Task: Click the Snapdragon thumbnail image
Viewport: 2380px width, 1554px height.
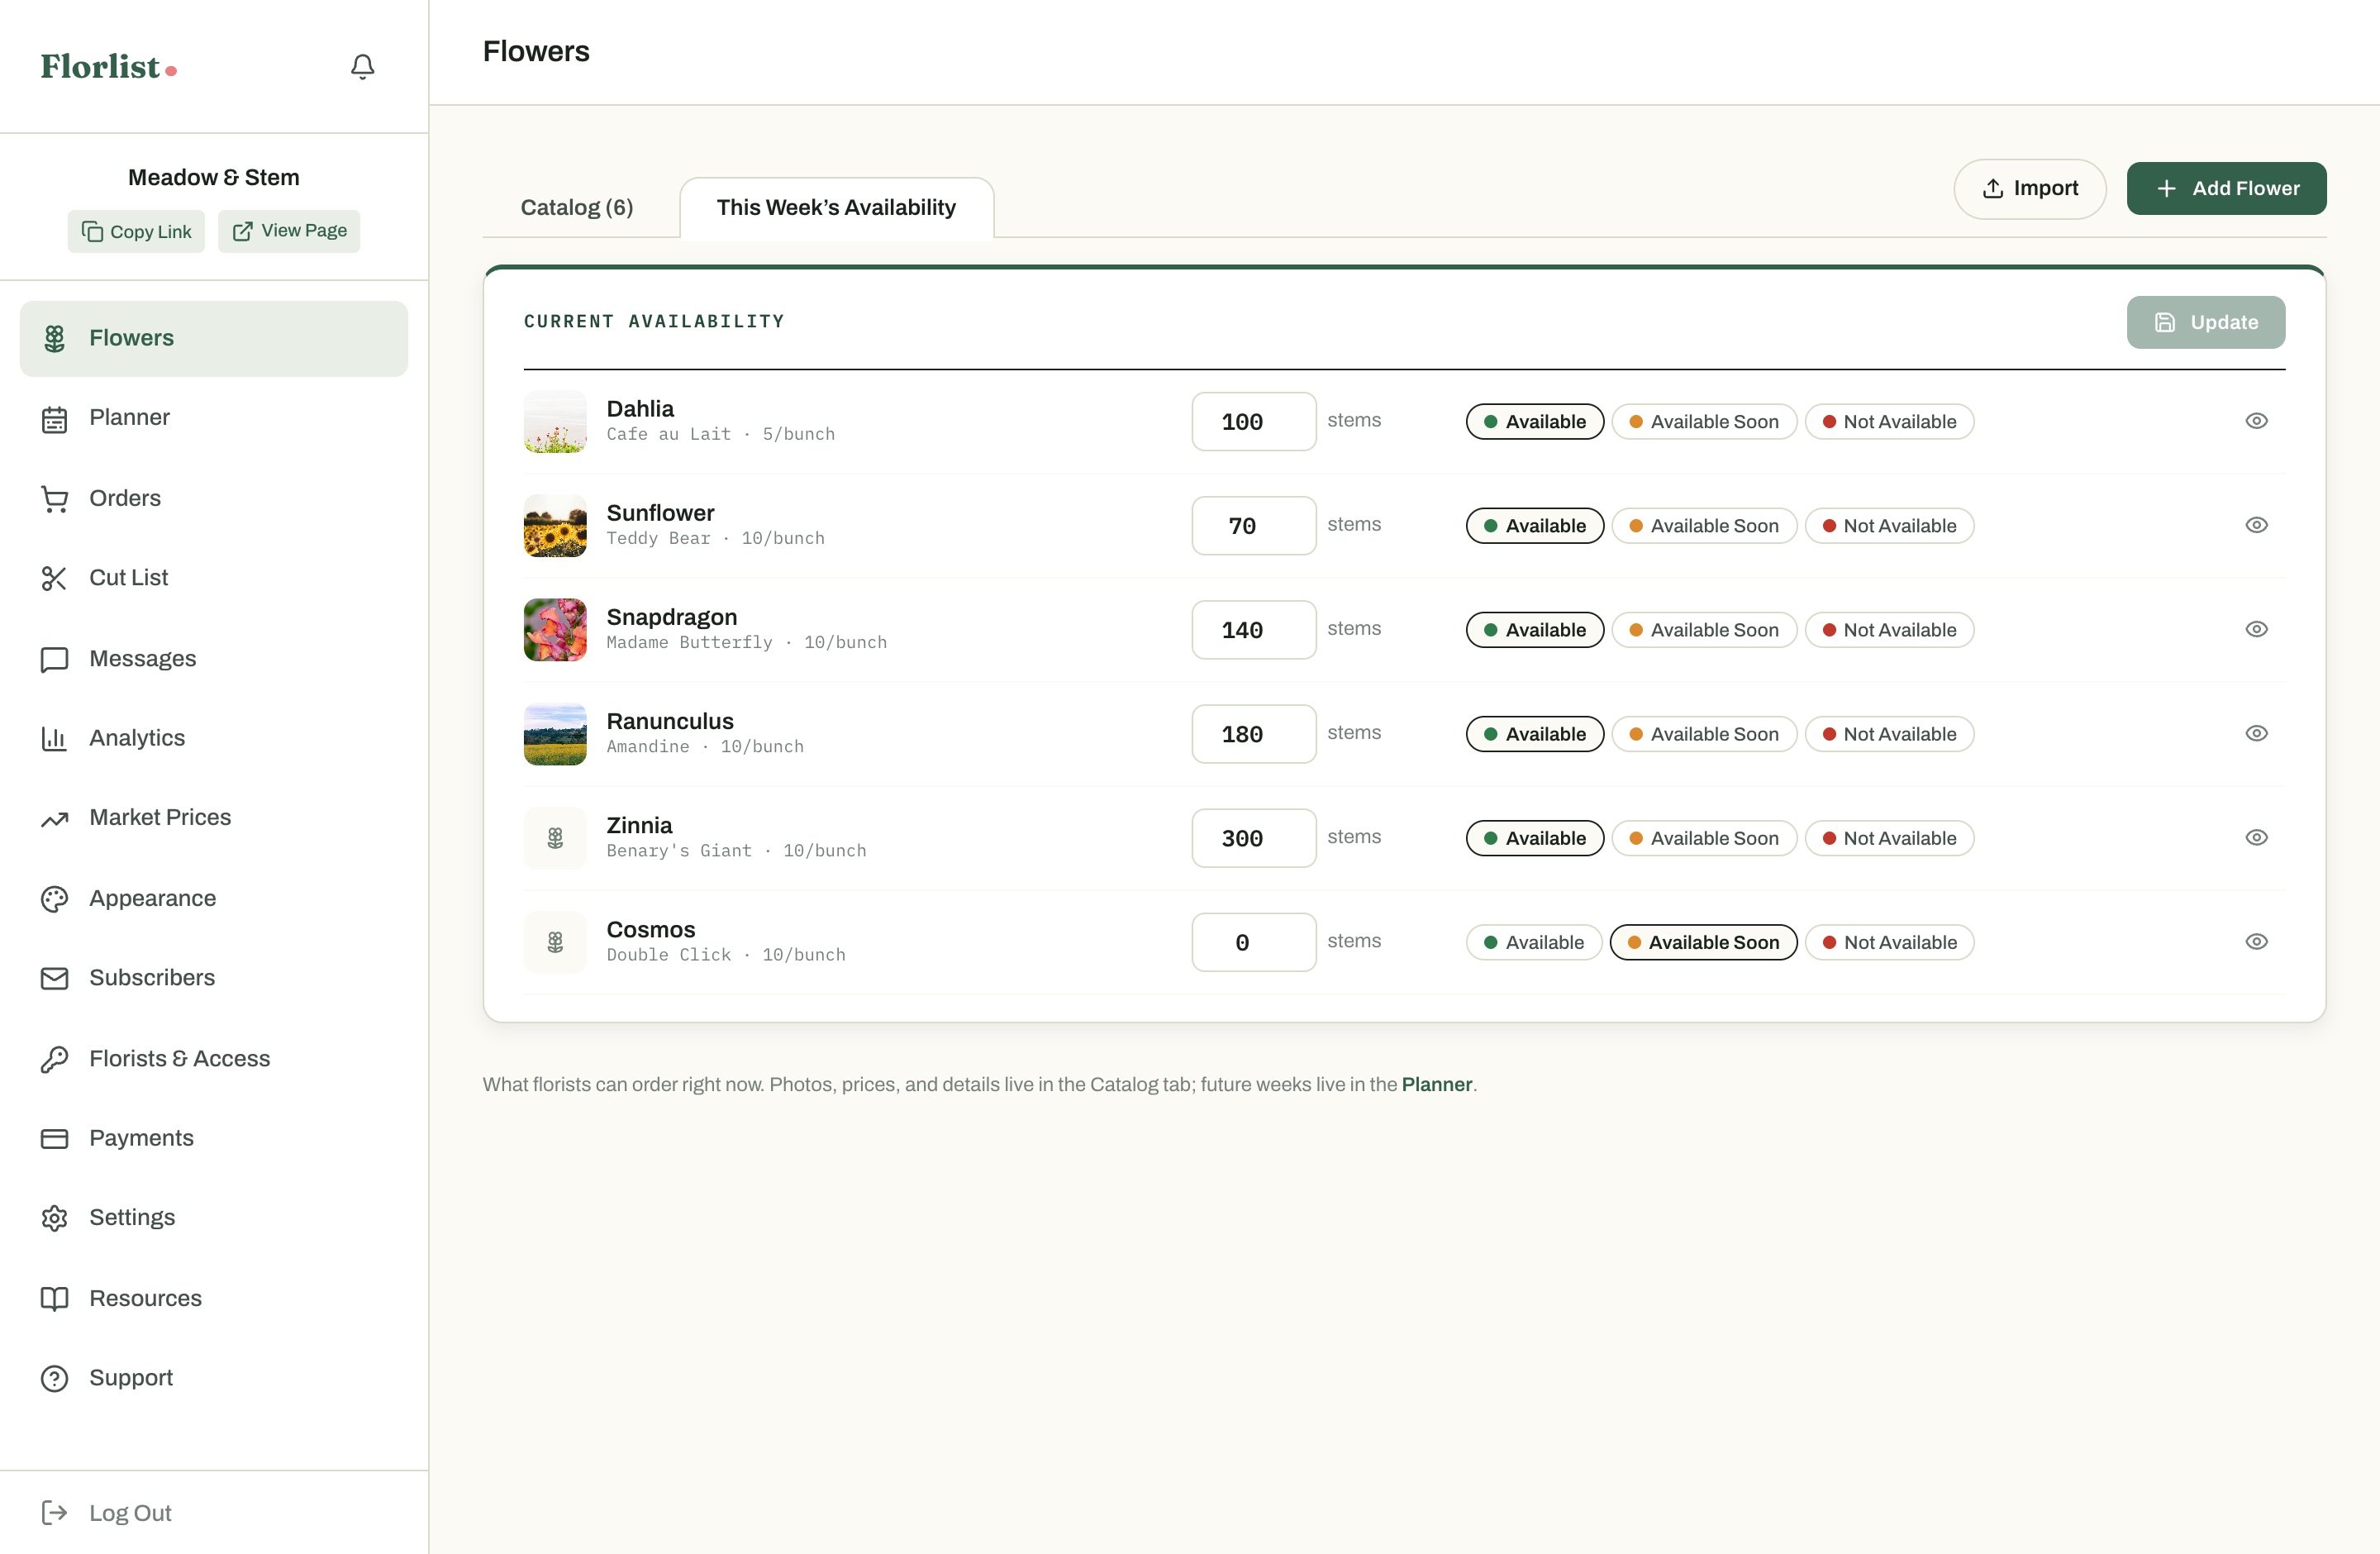Action: point(555,630)
